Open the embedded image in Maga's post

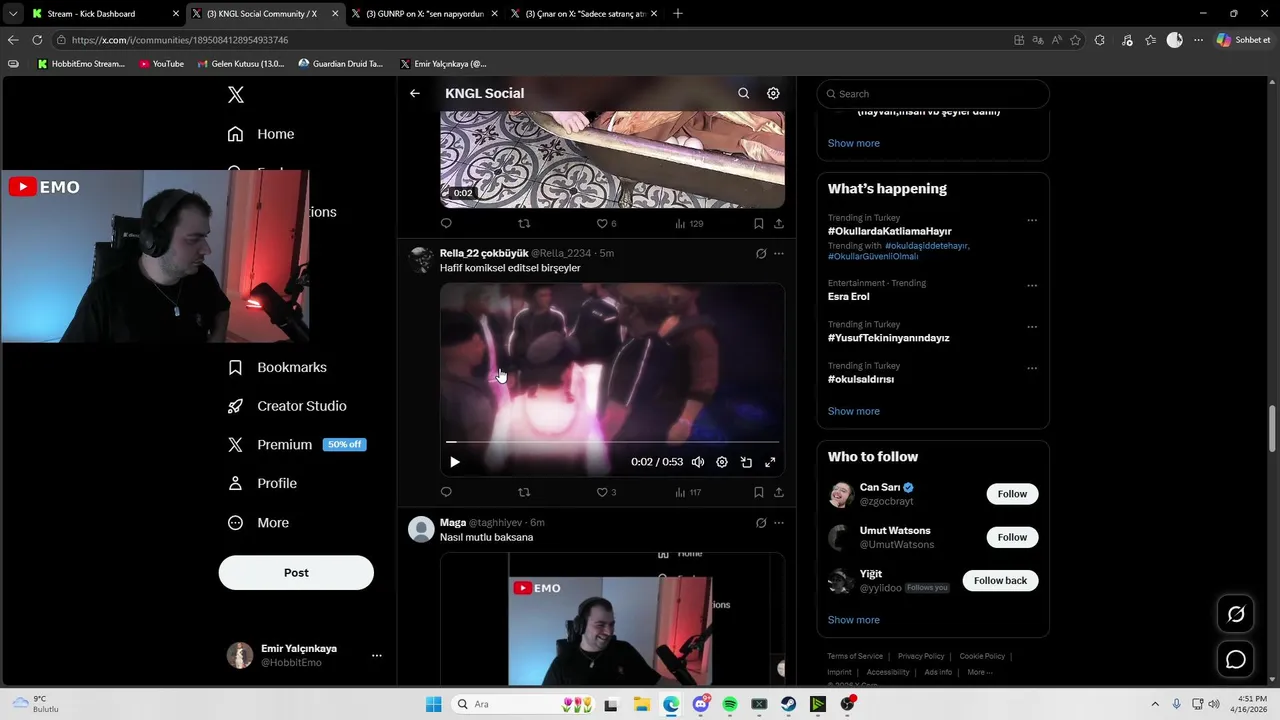[x=612, y=620]
